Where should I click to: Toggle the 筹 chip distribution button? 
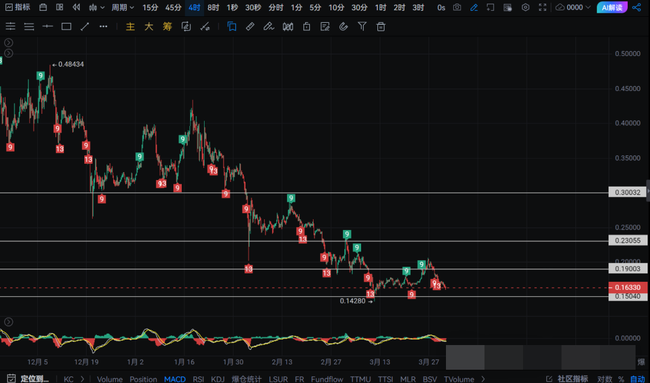(167, 27)
